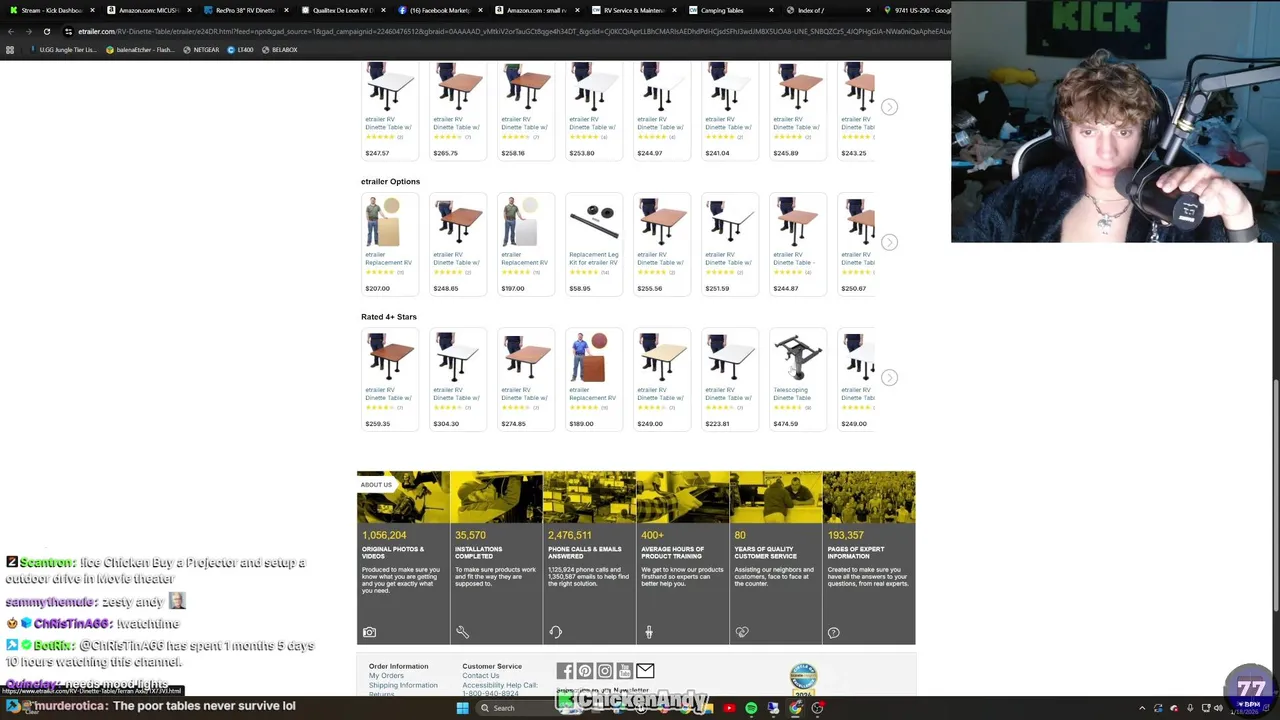Screen dimensions: 1280x720
Task: Open U.GG Jungle Tier List bookmark
Action: pyautogui.click(x=62, y=50)
